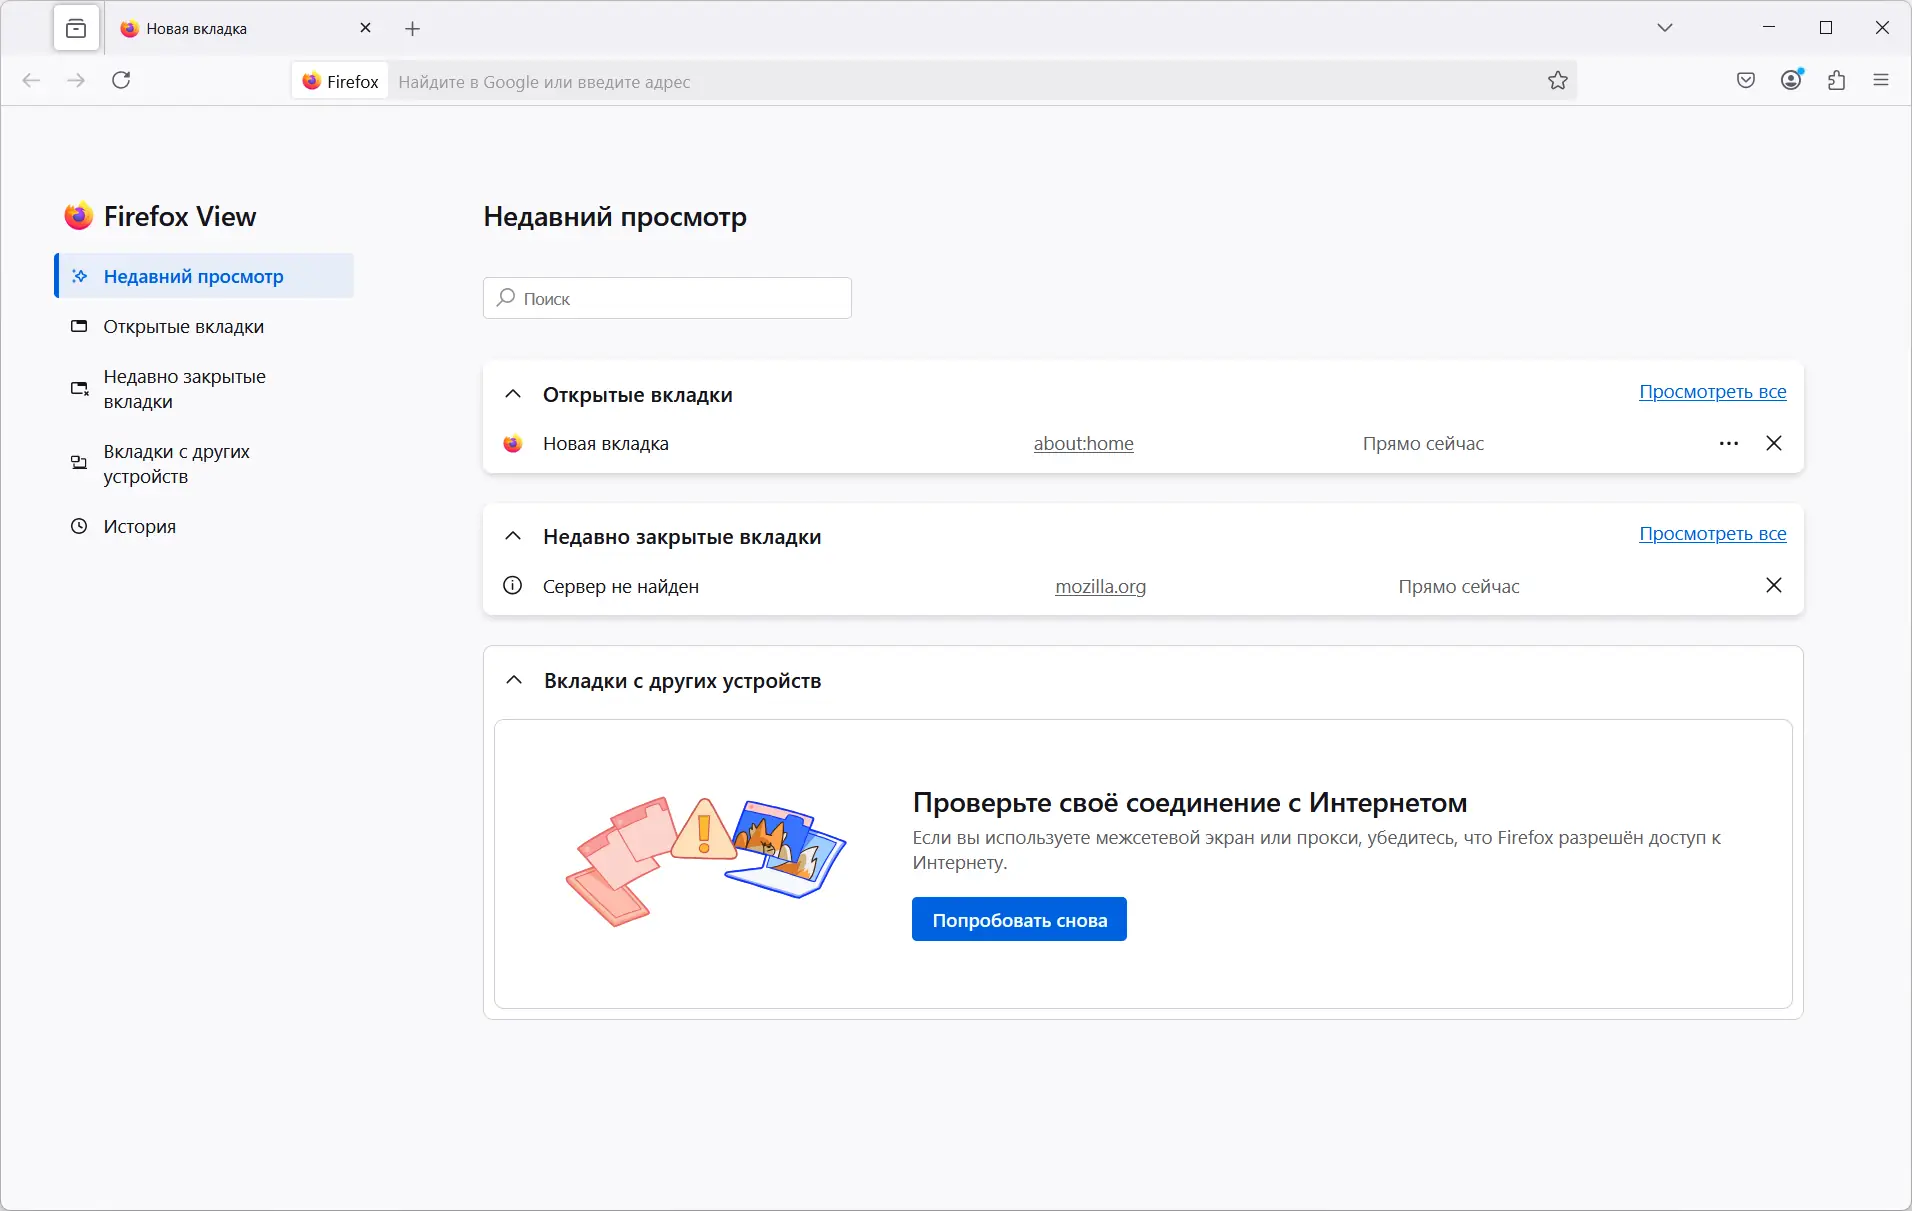The height and width of the screenshot is (1211, 1912).
Task: Select Вкладки с других устройств sidebar item
Action: (176, 464)
